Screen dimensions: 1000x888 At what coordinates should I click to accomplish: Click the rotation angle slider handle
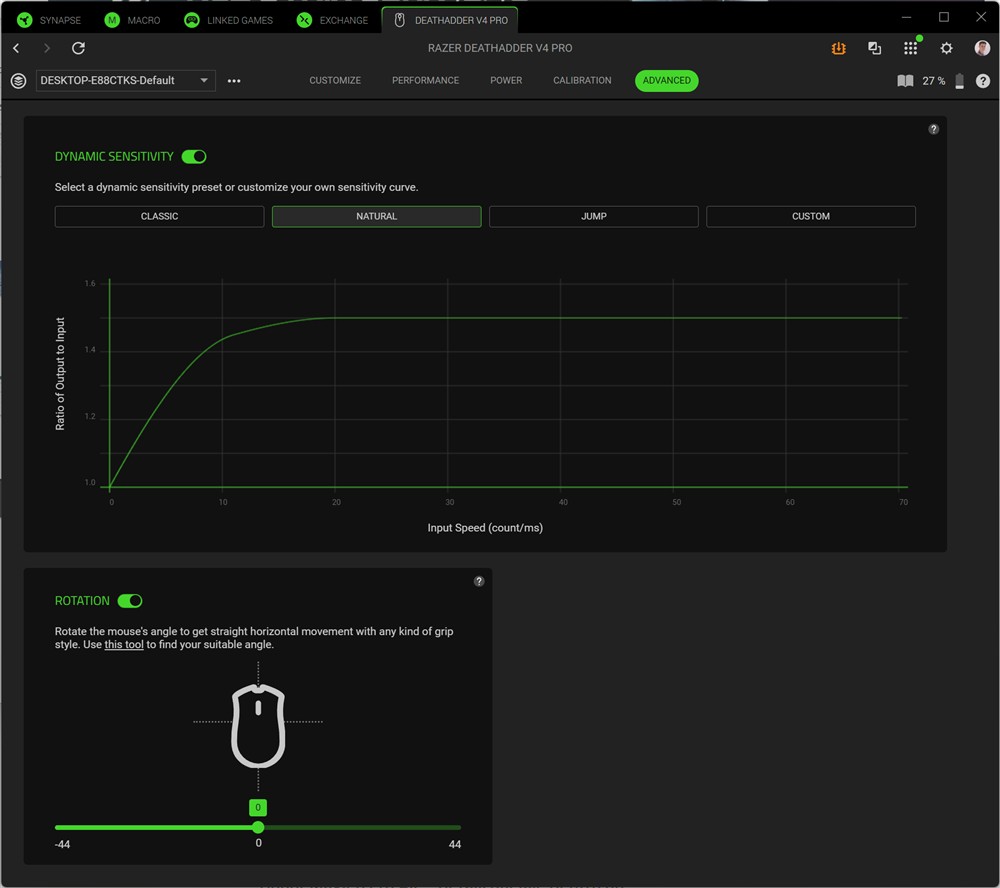258,827
